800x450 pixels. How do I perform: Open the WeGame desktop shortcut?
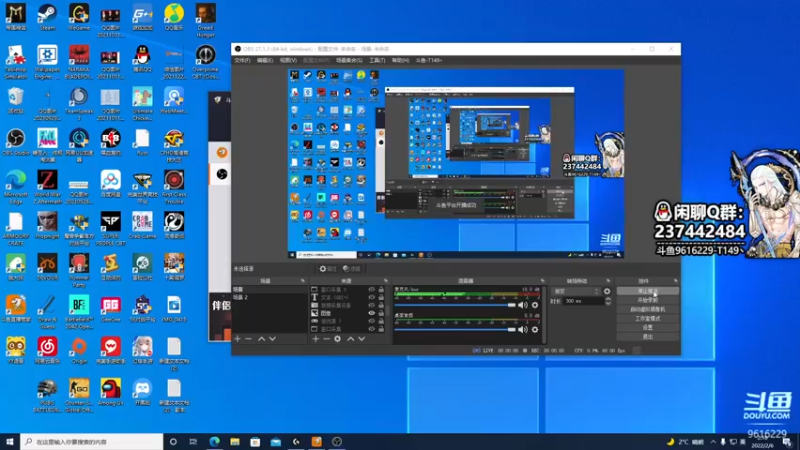pyautogui.click(x=79, y=18)
